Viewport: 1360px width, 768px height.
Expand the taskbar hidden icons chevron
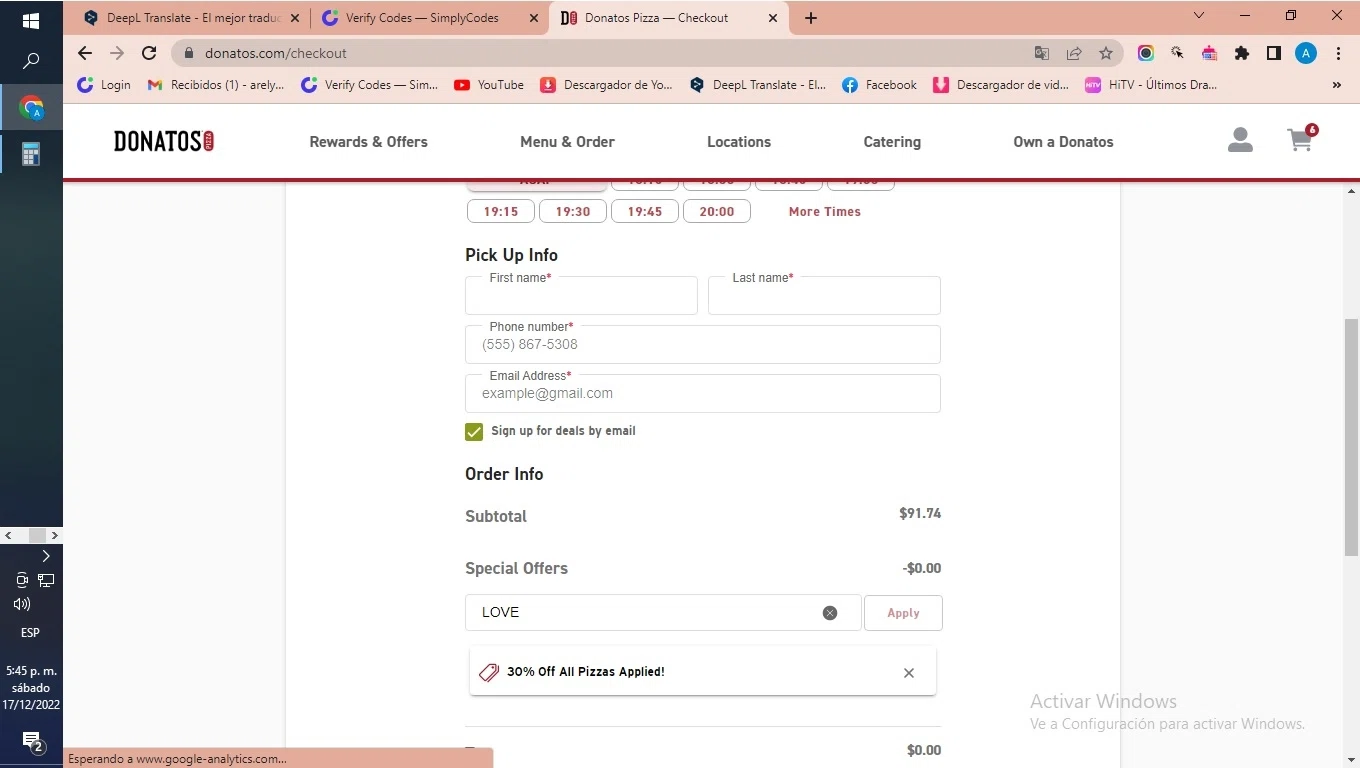(46, 556)
